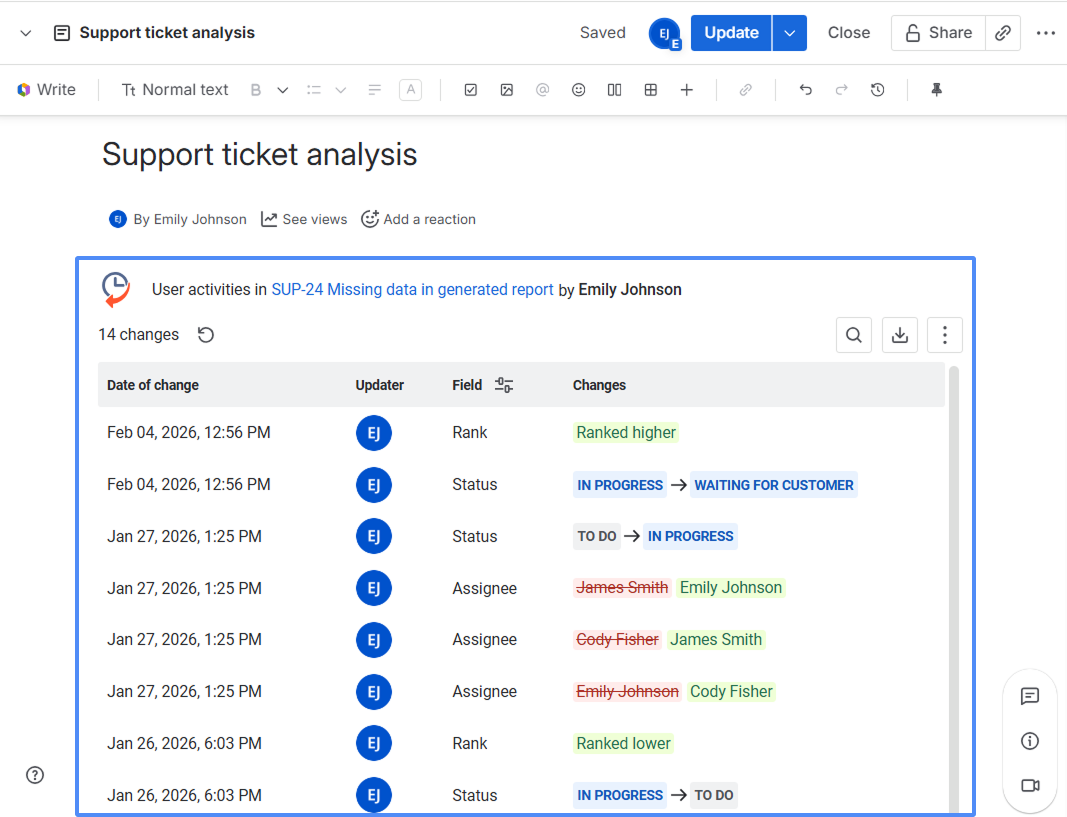Viewport: 1067px width, 817px height.
Task: Open the emoji picker in toolbar
Action: click(578, 90)
